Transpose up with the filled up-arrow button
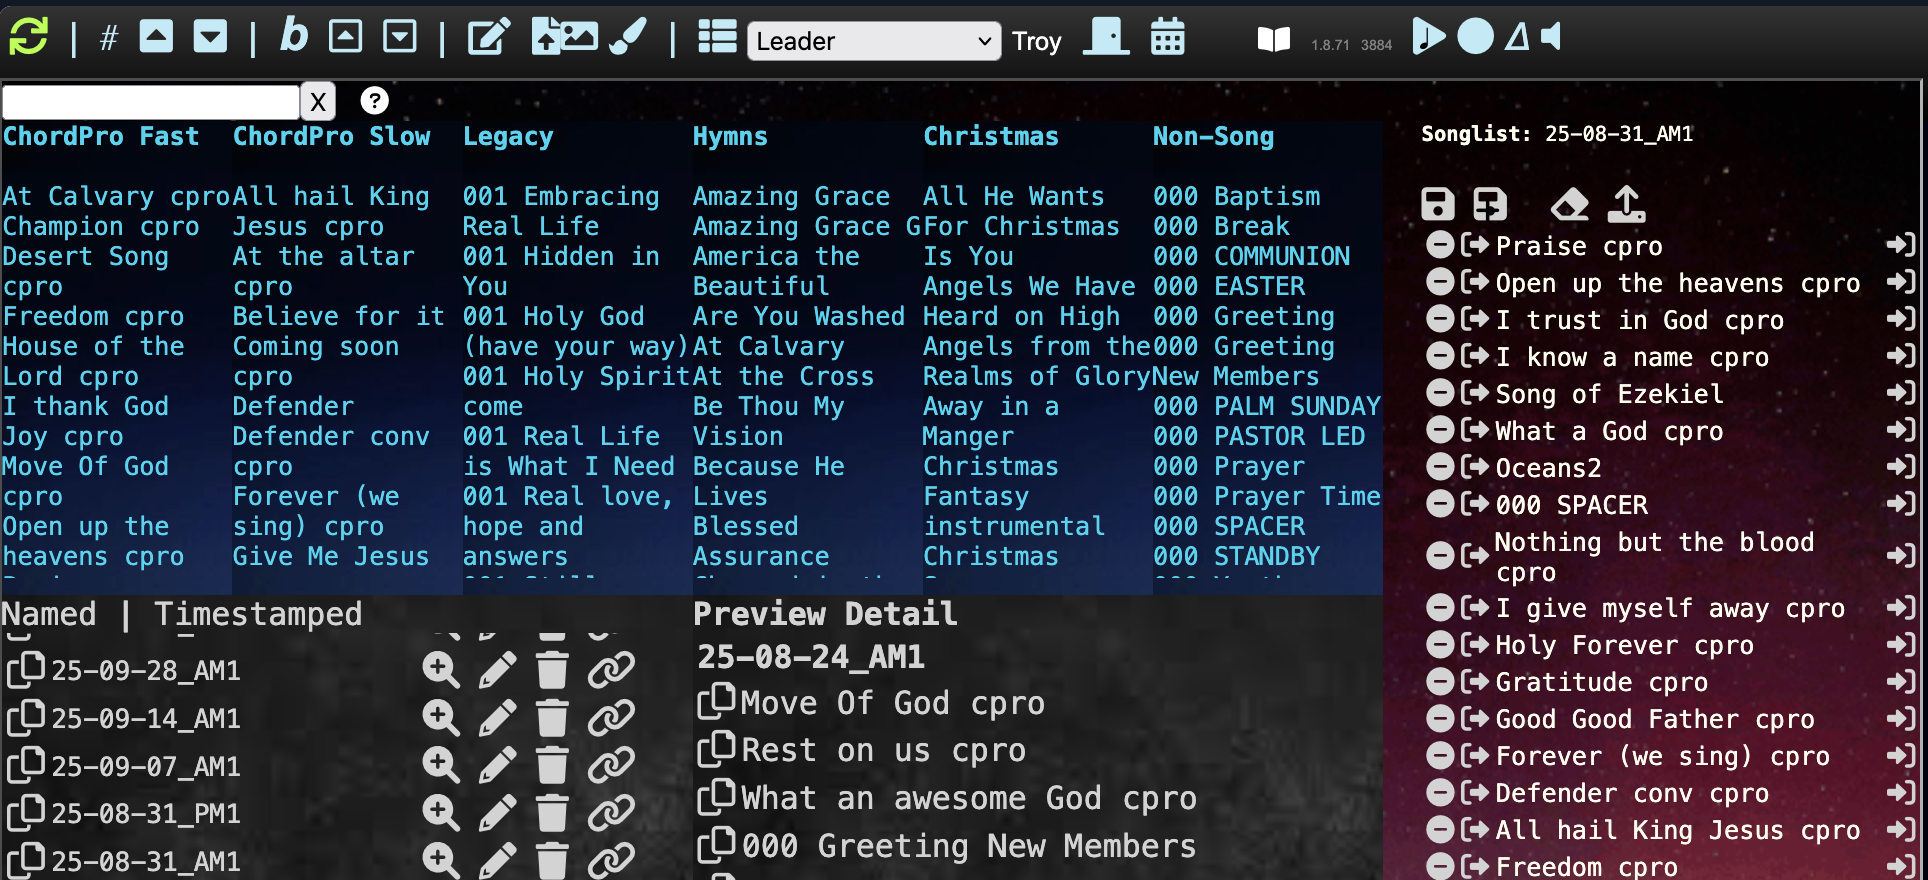1928x880 pixels. (156, 37)
